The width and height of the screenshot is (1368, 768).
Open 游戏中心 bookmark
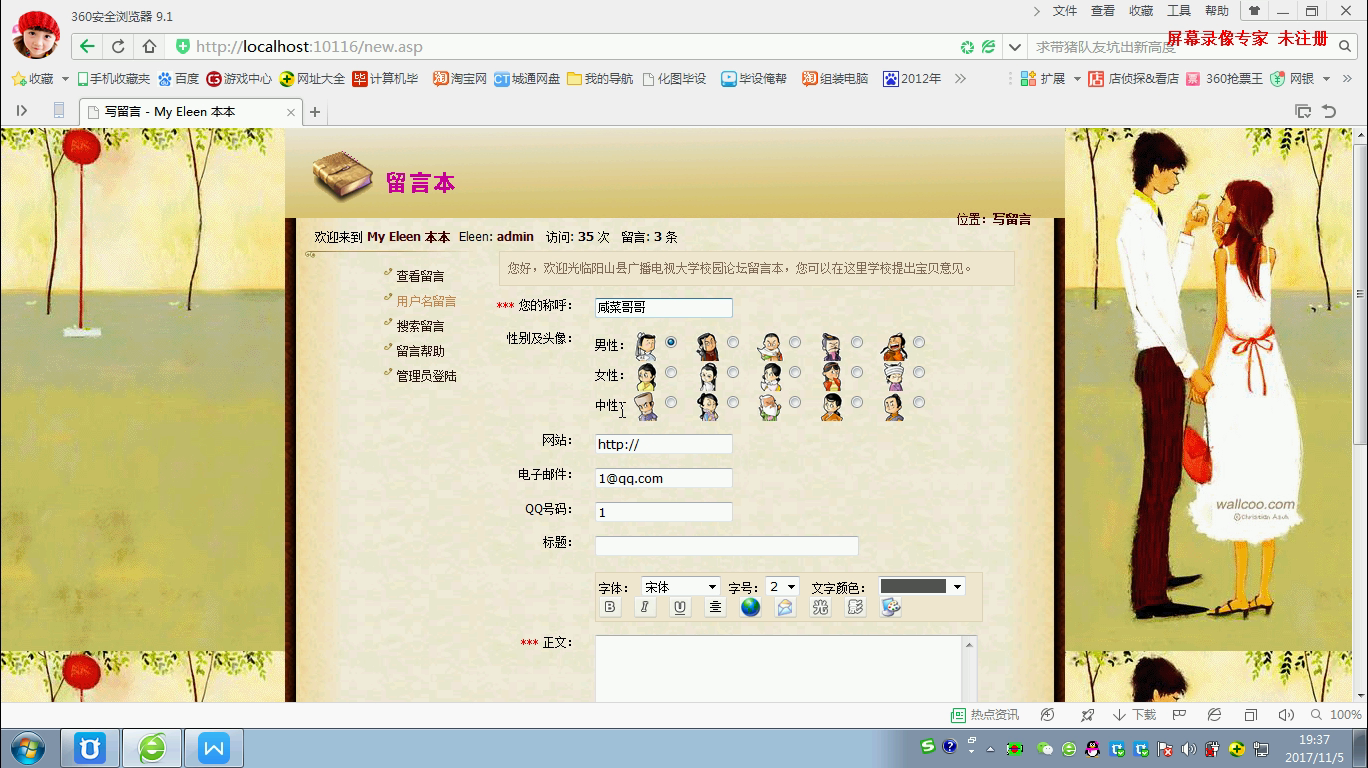click(x=239, y=78)
